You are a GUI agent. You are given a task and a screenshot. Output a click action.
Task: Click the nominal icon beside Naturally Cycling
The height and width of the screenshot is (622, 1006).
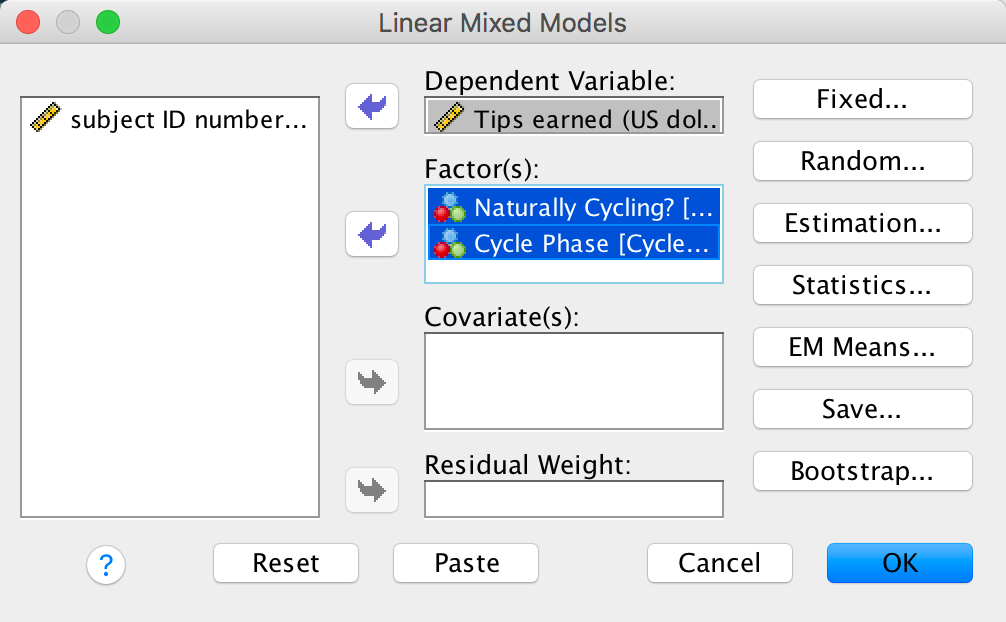pyautogui.click(x=450, y=208)
